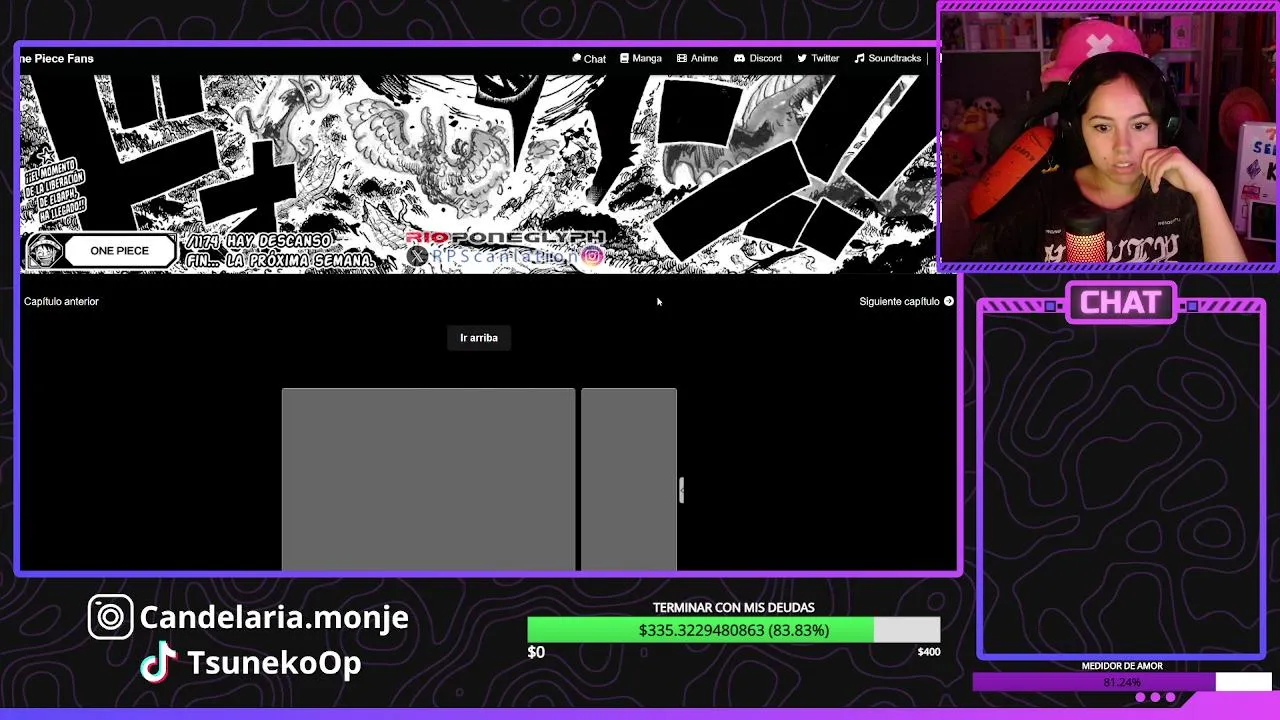Image resolution: width=1280 pixels, height=720 pixels.
Task: Click the X logo beside RPScanlation
Action: tap(417, 257)
